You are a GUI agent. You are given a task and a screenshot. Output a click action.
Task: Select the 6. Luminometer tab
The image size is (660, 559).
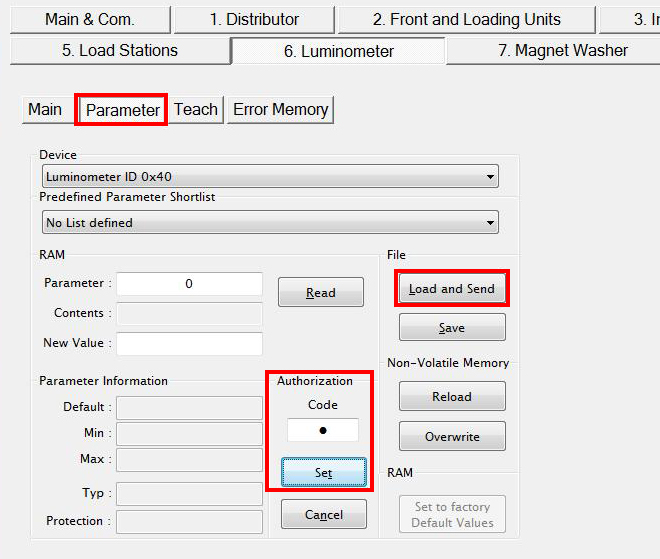tap(338, 51)
